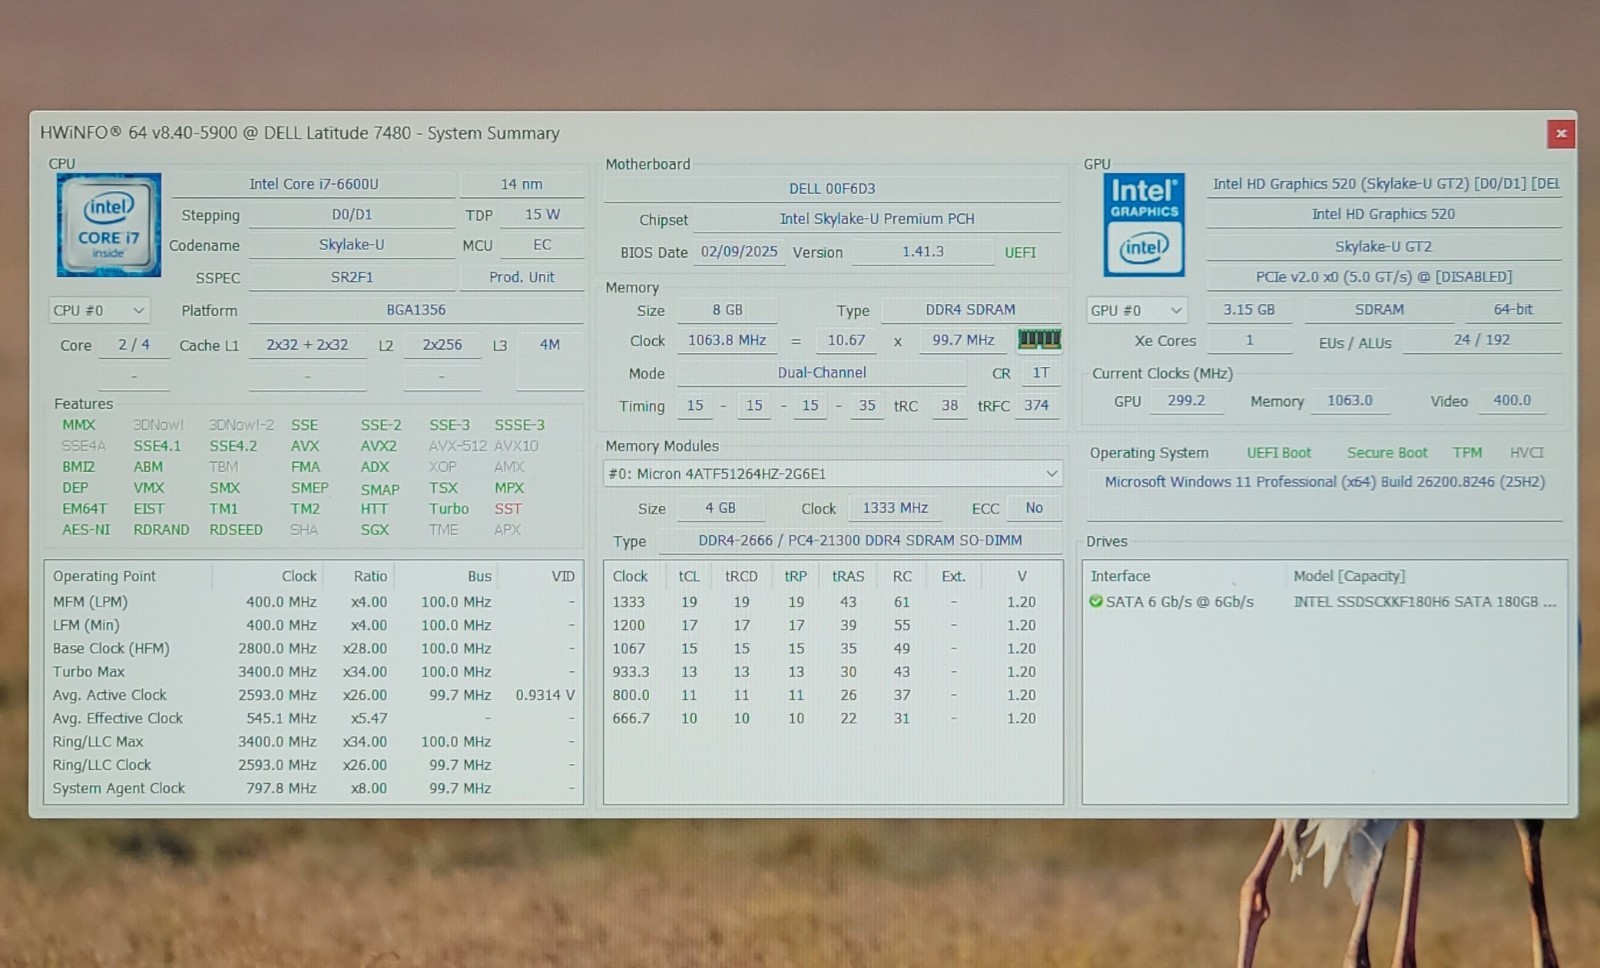The image size is (1600, 968).
Task: Click the PCIe v2.0 x0 DISABLED field
Action: (x=1384, y=277)
